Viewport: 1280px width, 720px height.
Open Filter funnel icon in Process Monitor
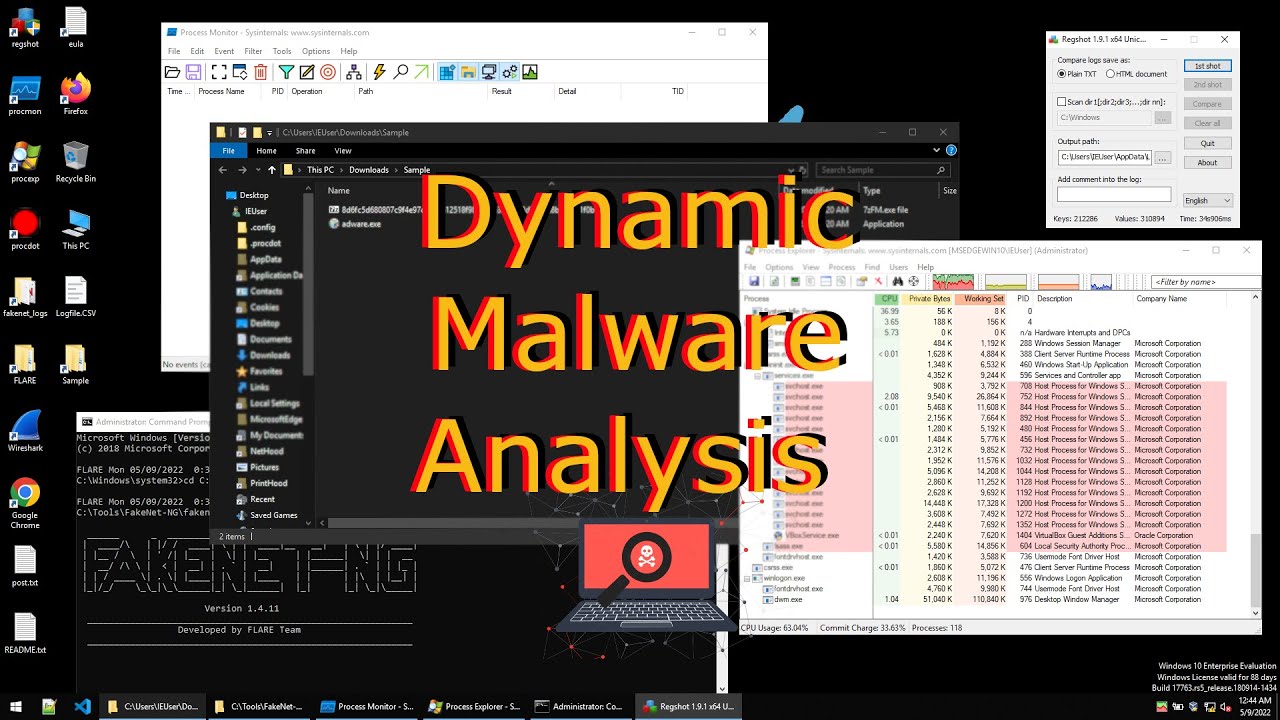pyautogui.click(x=286, y=72)
